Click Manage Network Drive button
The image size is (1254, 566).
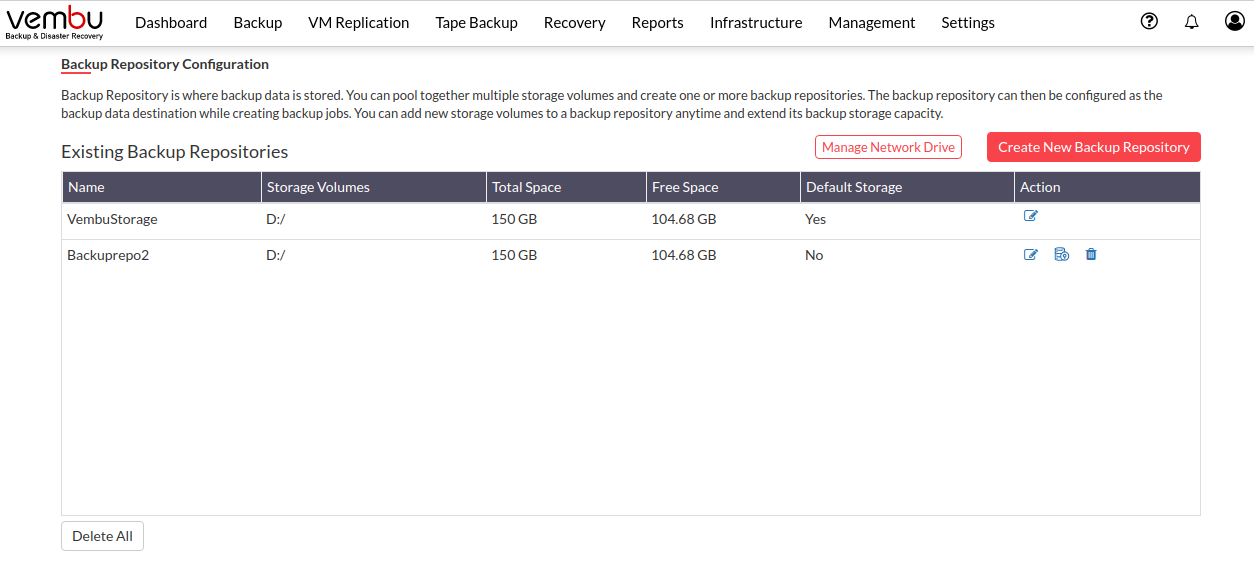(888, 147)
